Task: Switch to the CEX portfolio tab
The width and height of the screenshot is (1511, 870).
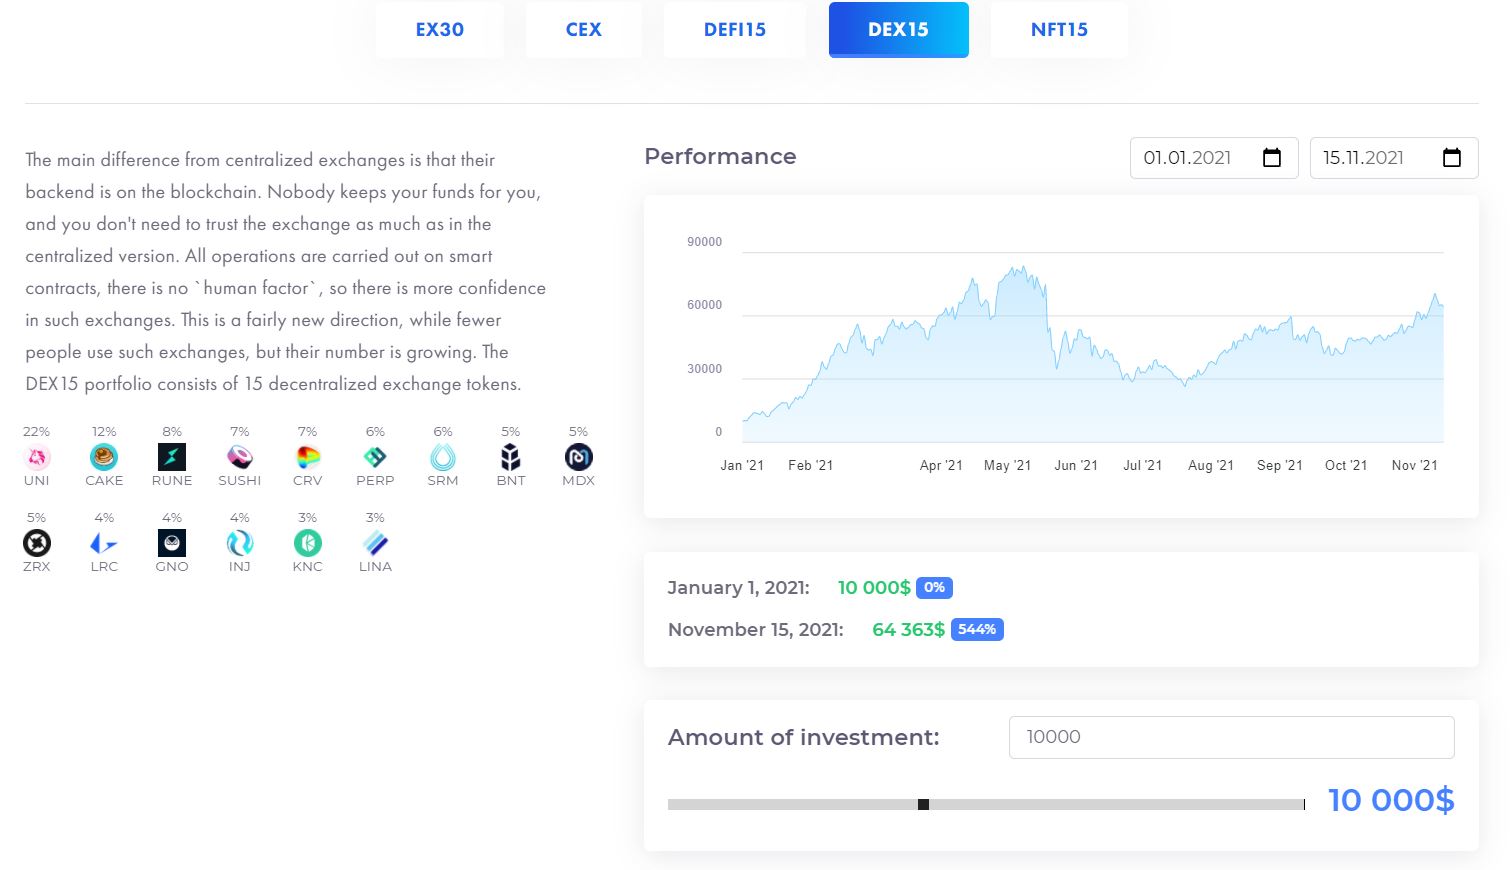Action: point(584,30)
